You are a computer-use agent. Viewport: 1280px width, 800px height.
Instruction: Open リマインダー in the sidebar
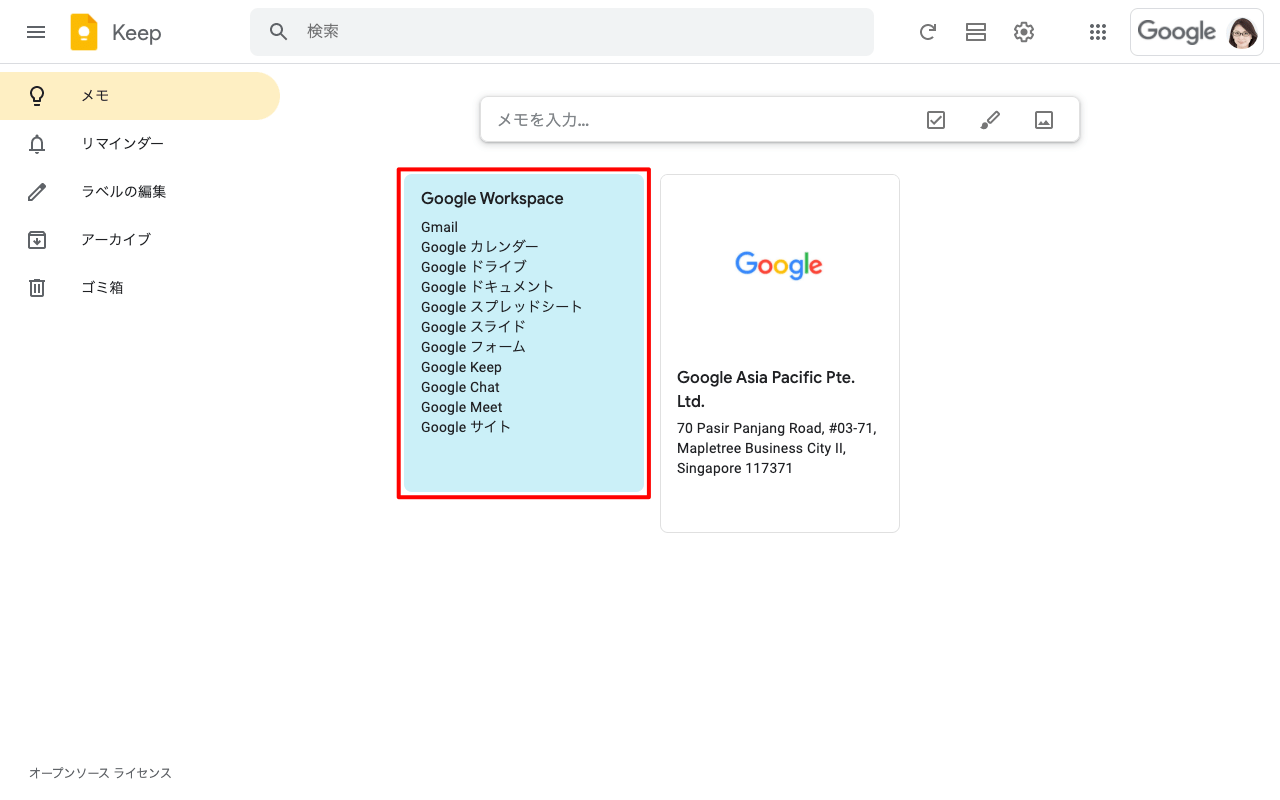(x=140, y=144)
